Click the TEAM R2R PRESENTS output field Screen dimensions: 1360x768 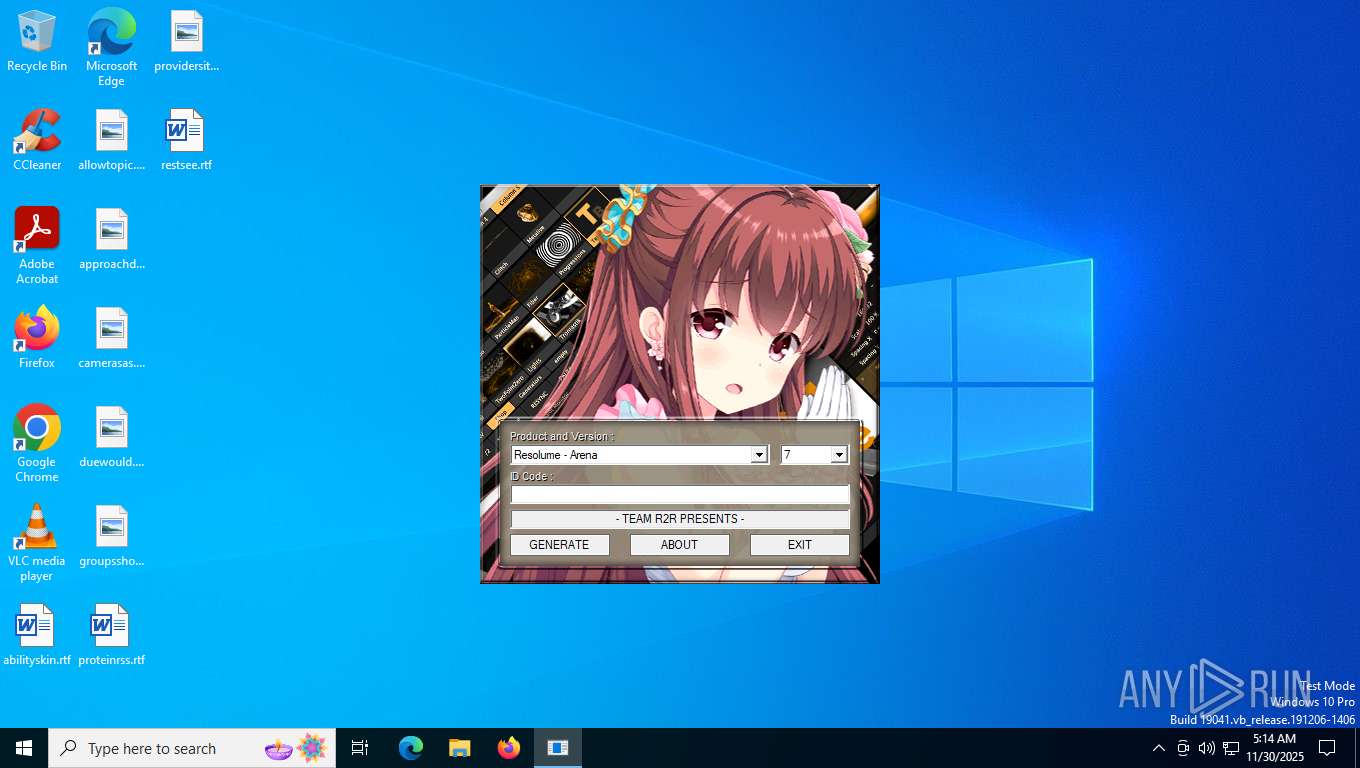pos(680,519)
